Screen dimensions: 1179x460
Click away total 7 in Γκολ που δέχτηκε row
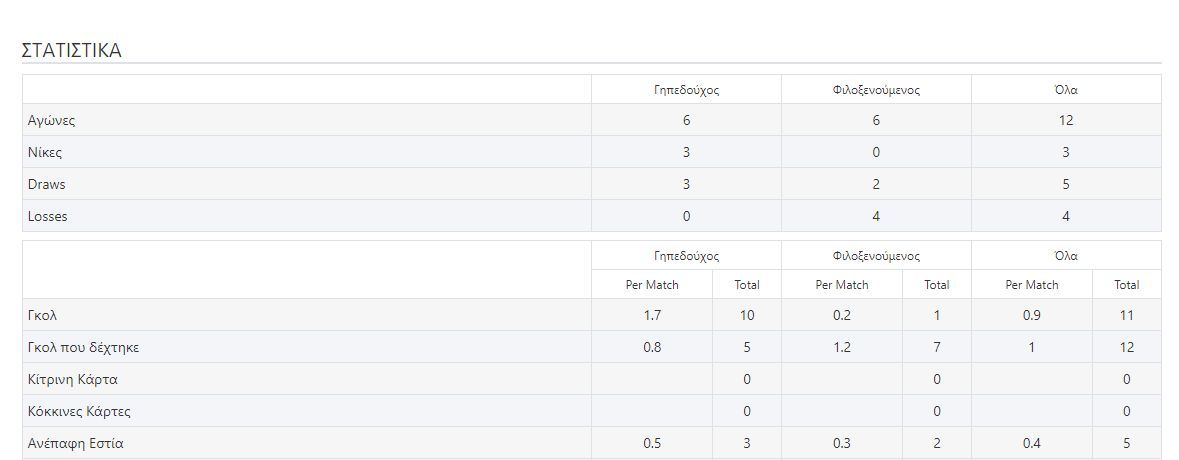point(936,348)
